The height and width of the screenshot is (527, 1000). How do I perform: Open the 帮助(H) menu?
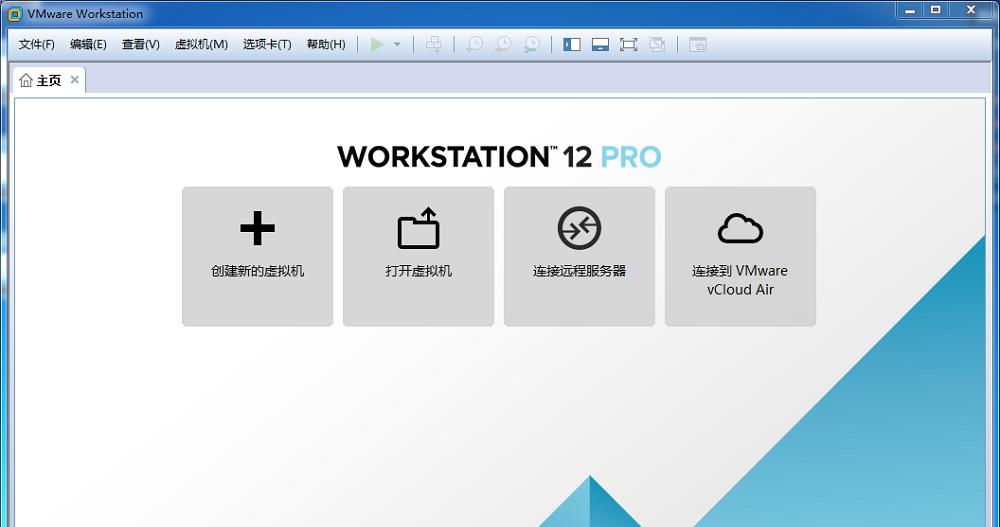pos(326,44)
